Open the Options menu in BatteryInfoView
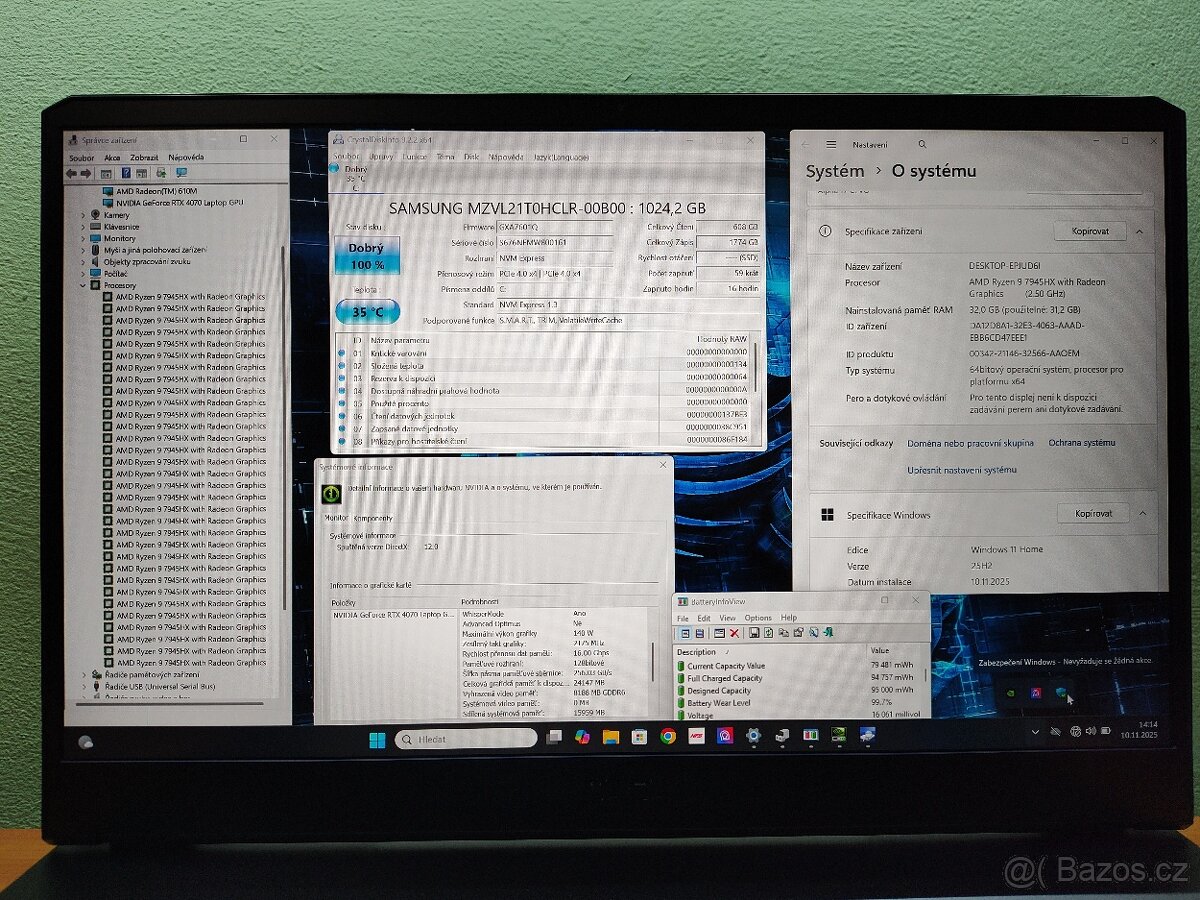The height and width of the screenshot is (900, 1200). 758,617
